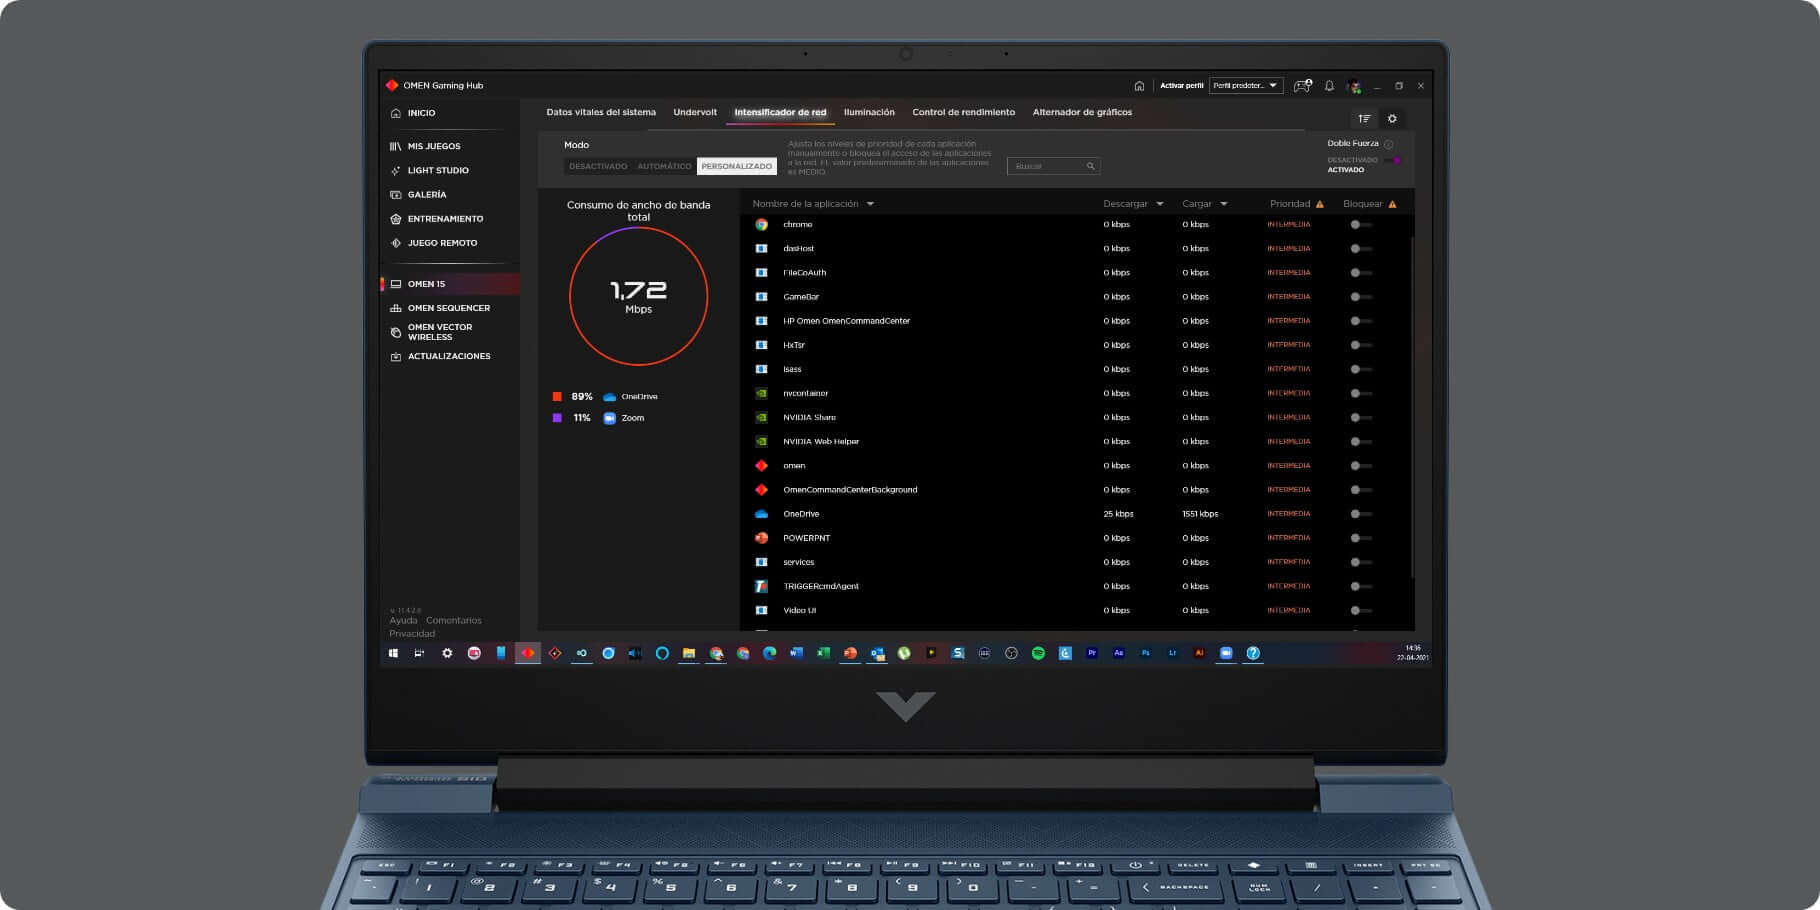Click Zoom icon in bandwidth legend
This screenshot has width=1820, height=910.
(609, 418)
